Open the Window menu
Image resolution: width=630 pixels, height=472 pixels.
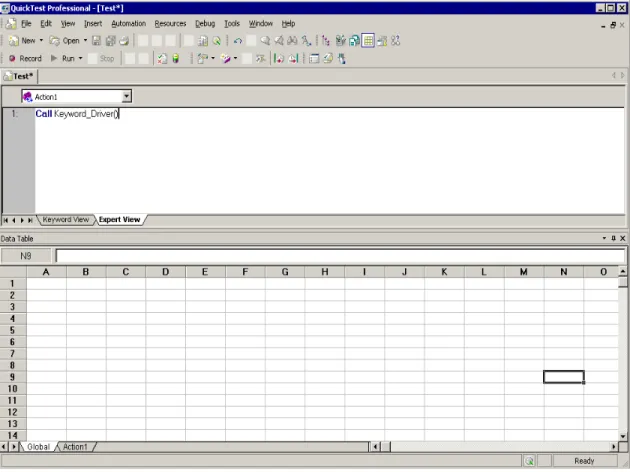(x=261, y=24)
